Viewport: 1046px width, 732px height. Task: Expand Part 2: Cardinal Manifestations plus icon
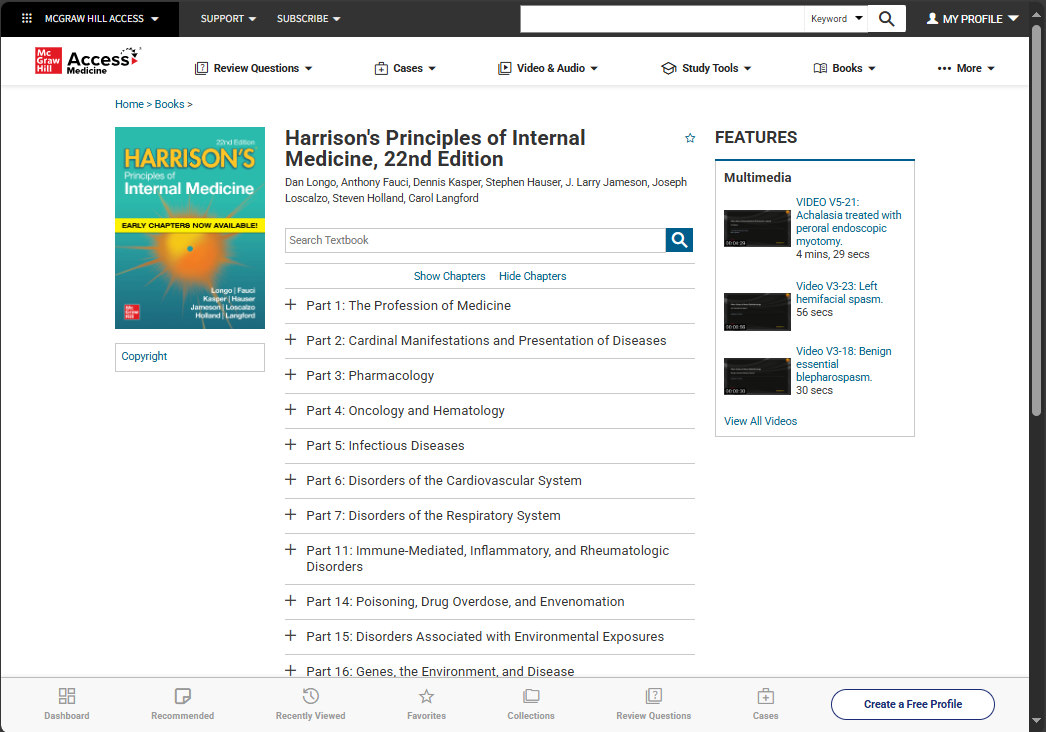(x=290, y=340)
